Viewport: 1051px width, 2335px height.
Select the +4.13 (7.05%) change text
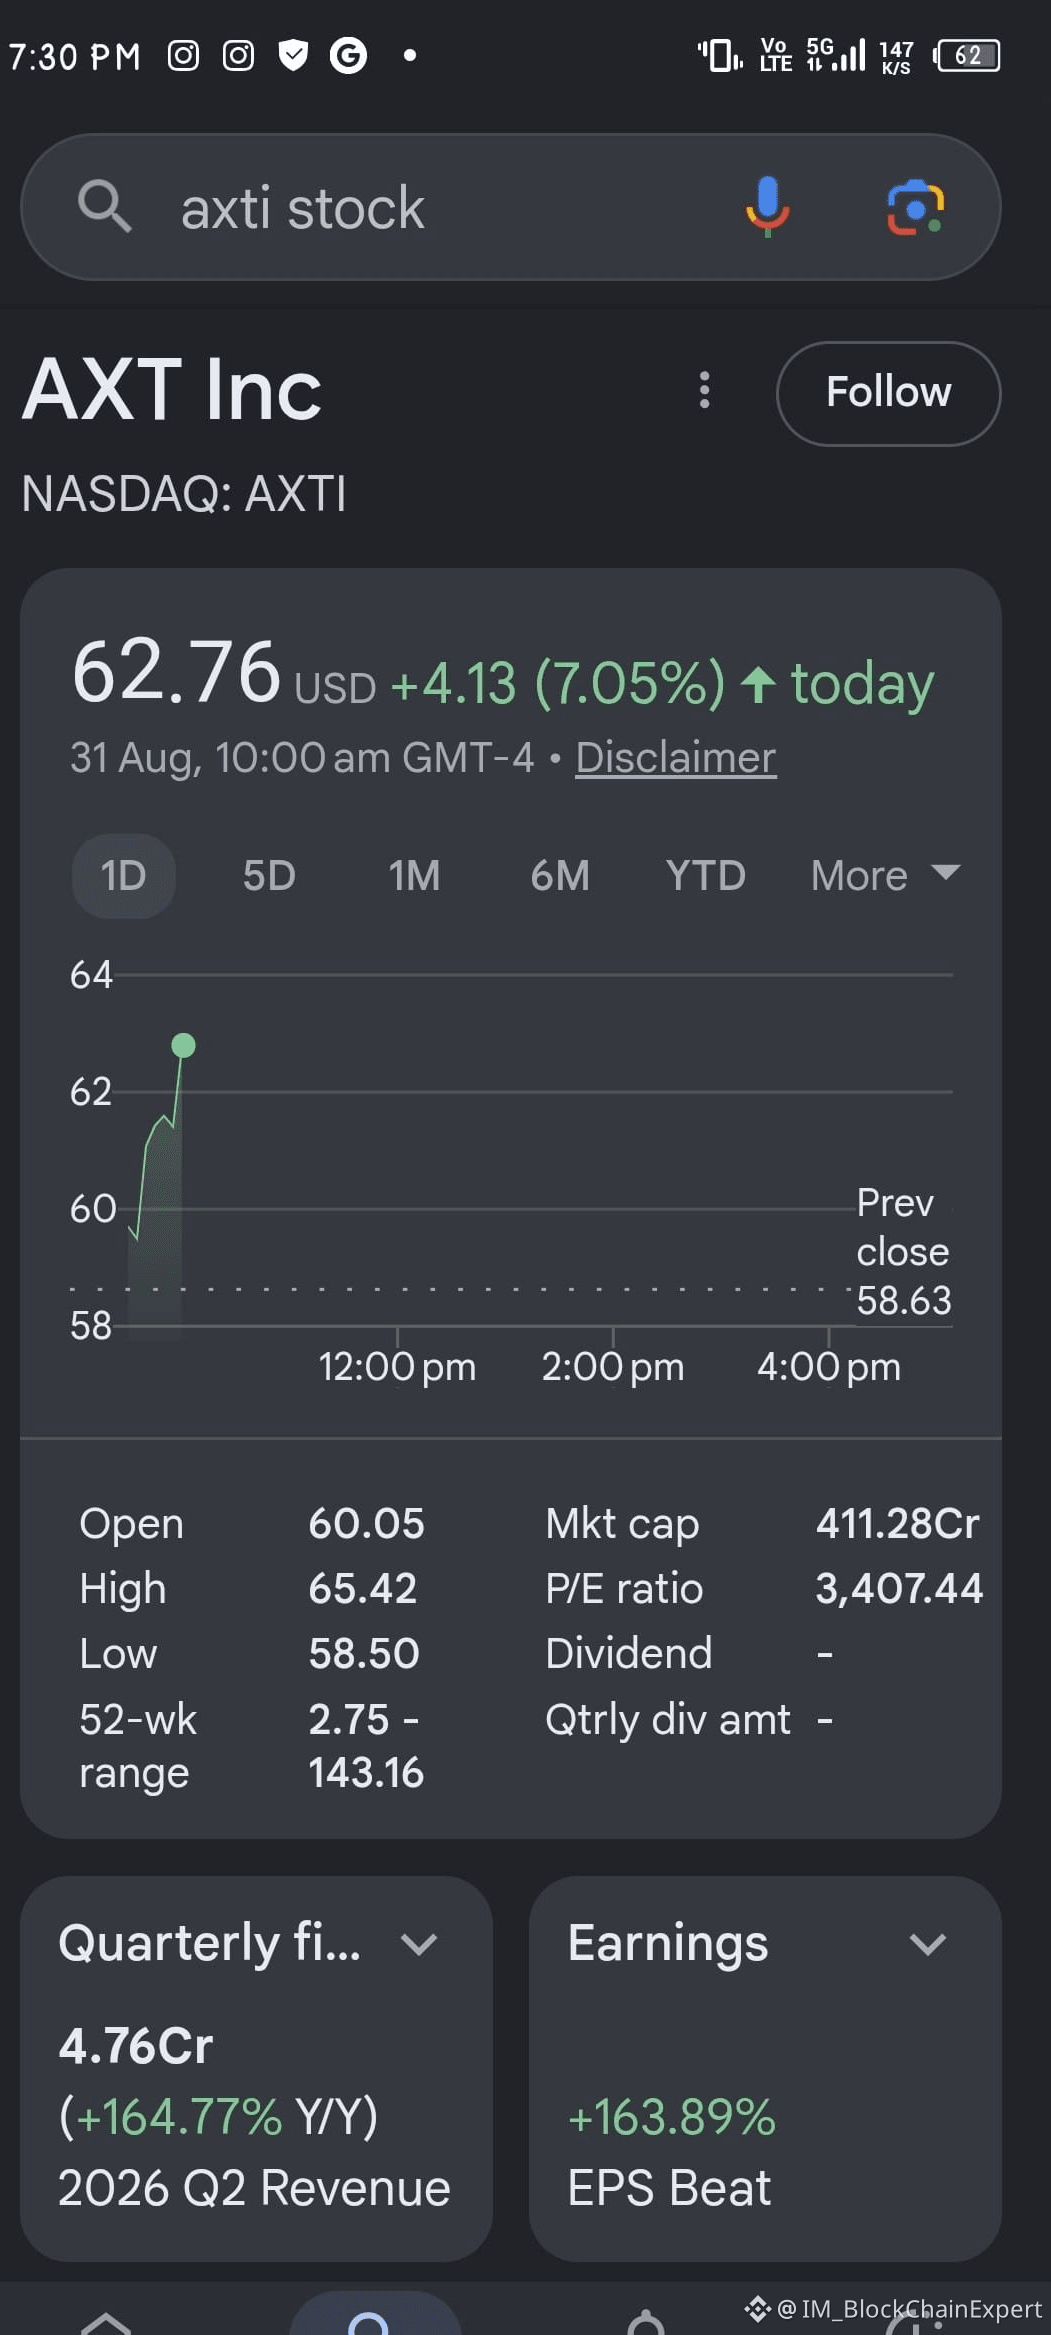(x=557, y=684)
